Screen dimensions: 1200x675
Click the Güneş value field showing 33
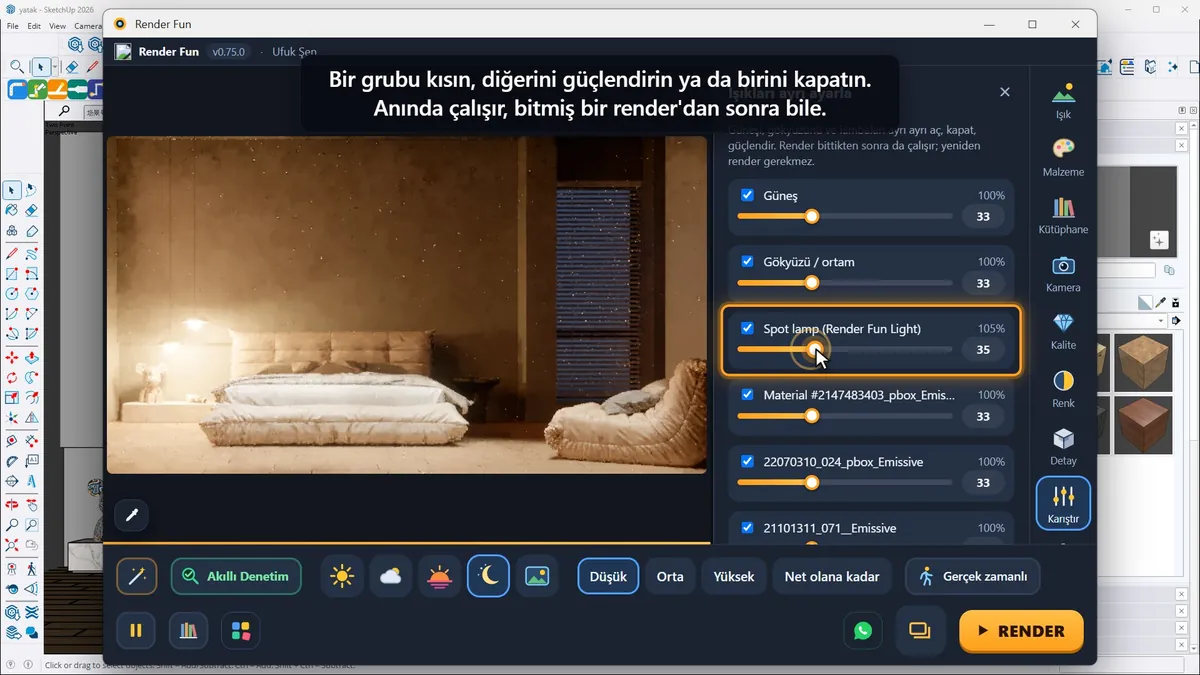click(983, 217)
